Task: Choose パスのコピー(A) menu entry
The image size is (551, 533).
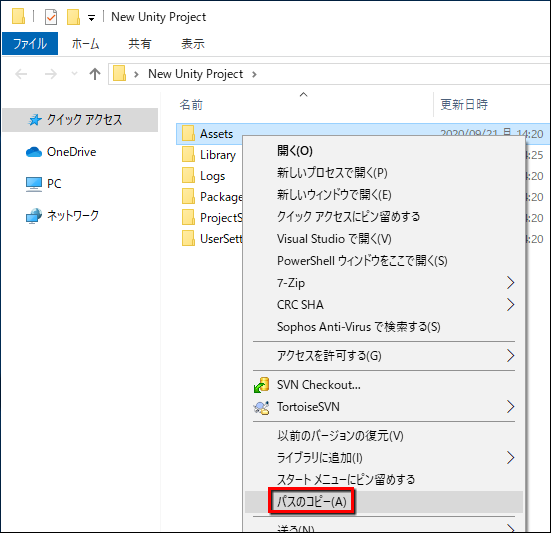Action: coord(311,501)
